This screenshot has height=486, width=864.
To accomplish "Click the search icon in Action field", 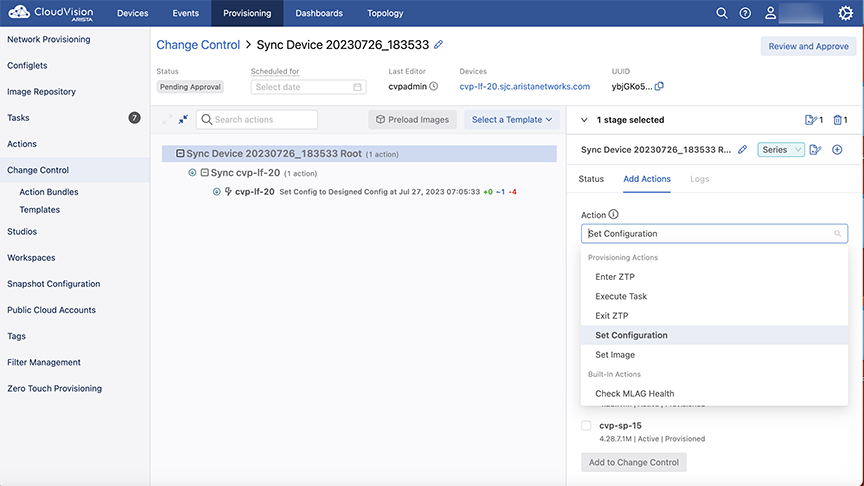I will pyautogui.click(x=837, y=234).
